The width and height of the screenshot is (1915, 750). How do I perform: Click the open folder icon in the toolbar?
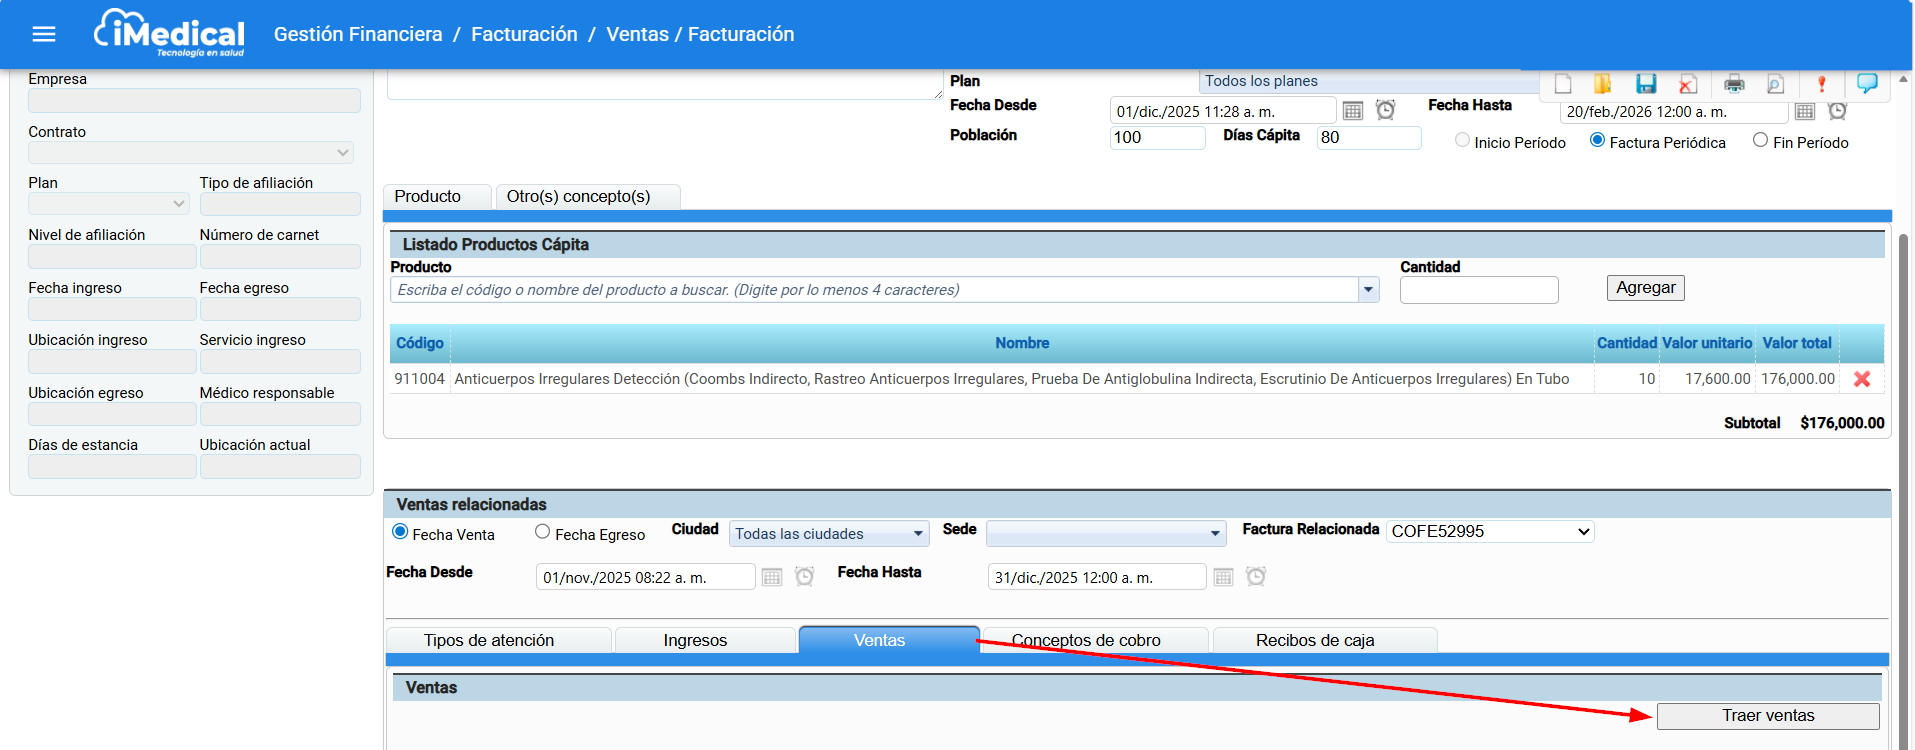point(1602,84)
